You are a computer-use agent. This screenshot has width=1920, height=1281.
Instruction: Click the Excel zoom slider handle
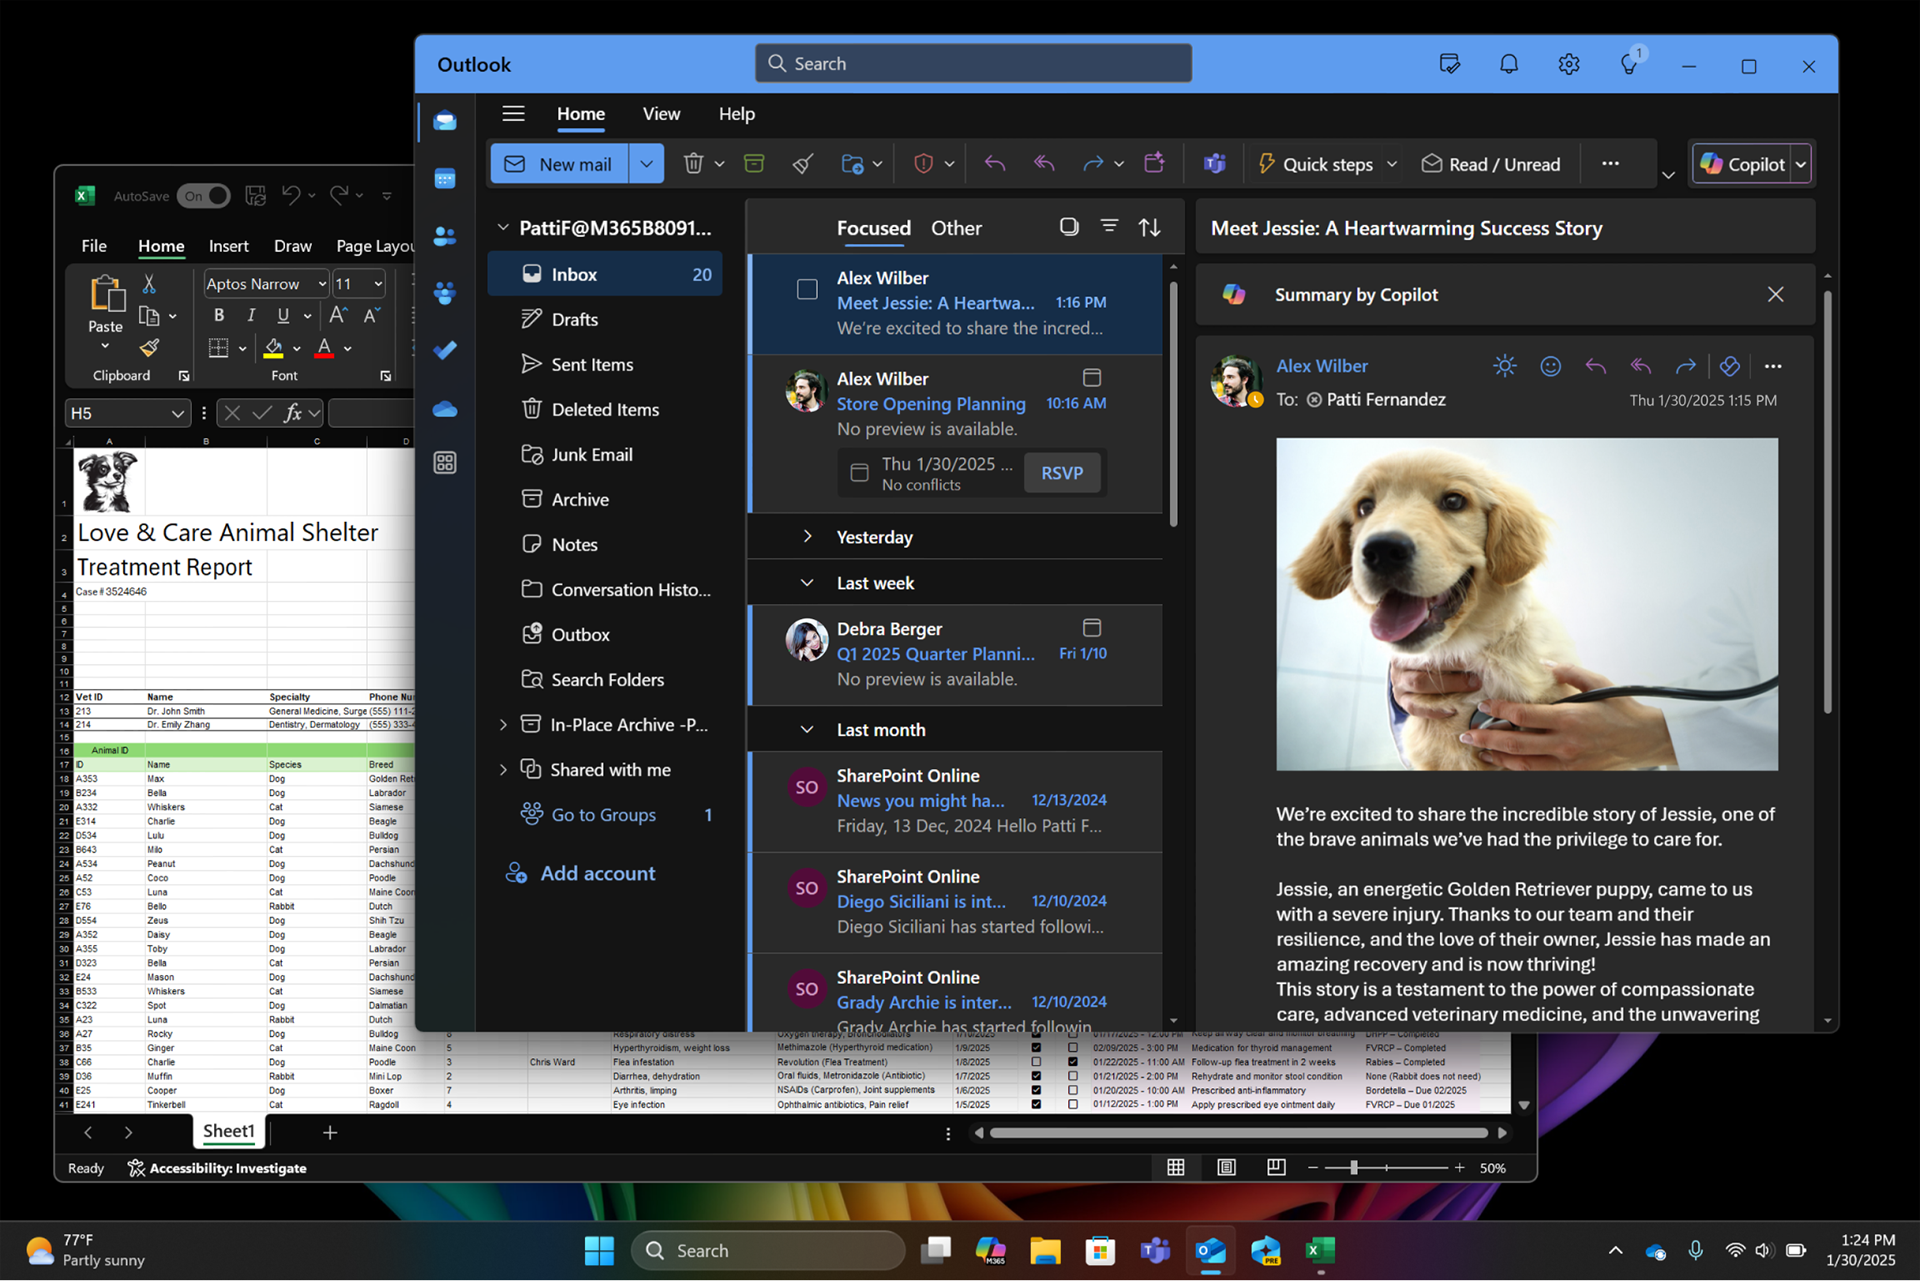point(1354,1168)
